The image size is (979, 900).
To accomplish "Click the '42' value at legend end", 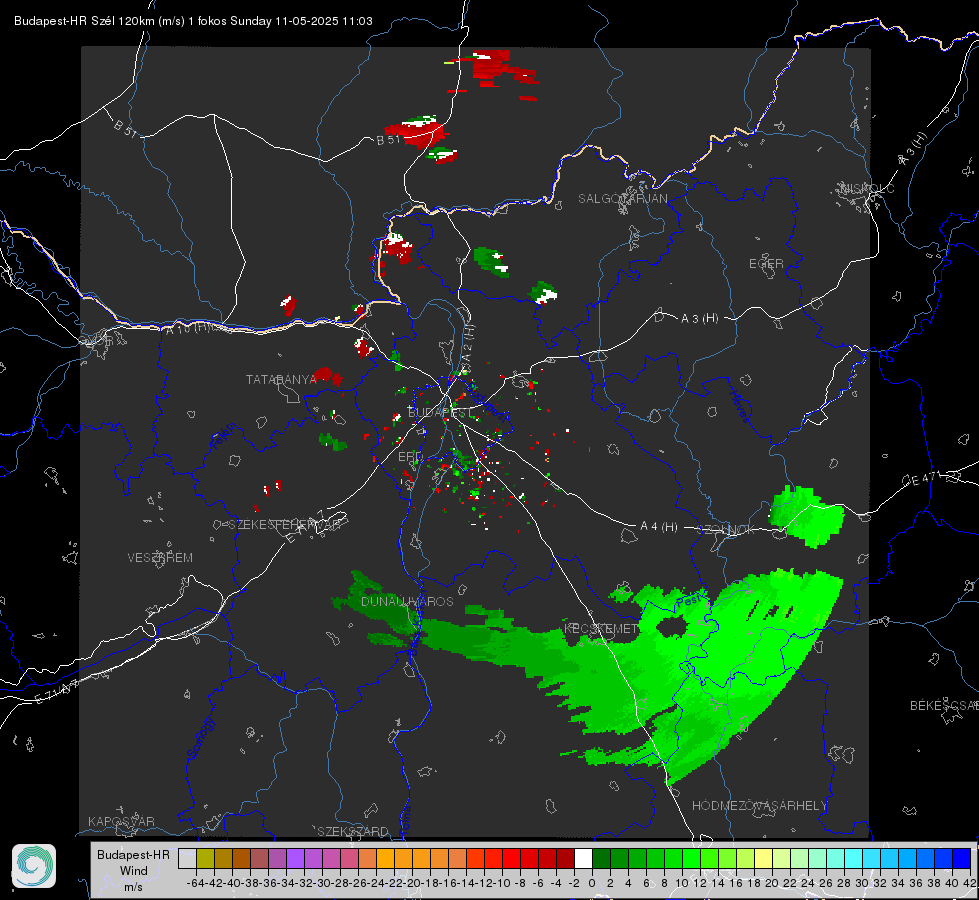I will (969, 883).
